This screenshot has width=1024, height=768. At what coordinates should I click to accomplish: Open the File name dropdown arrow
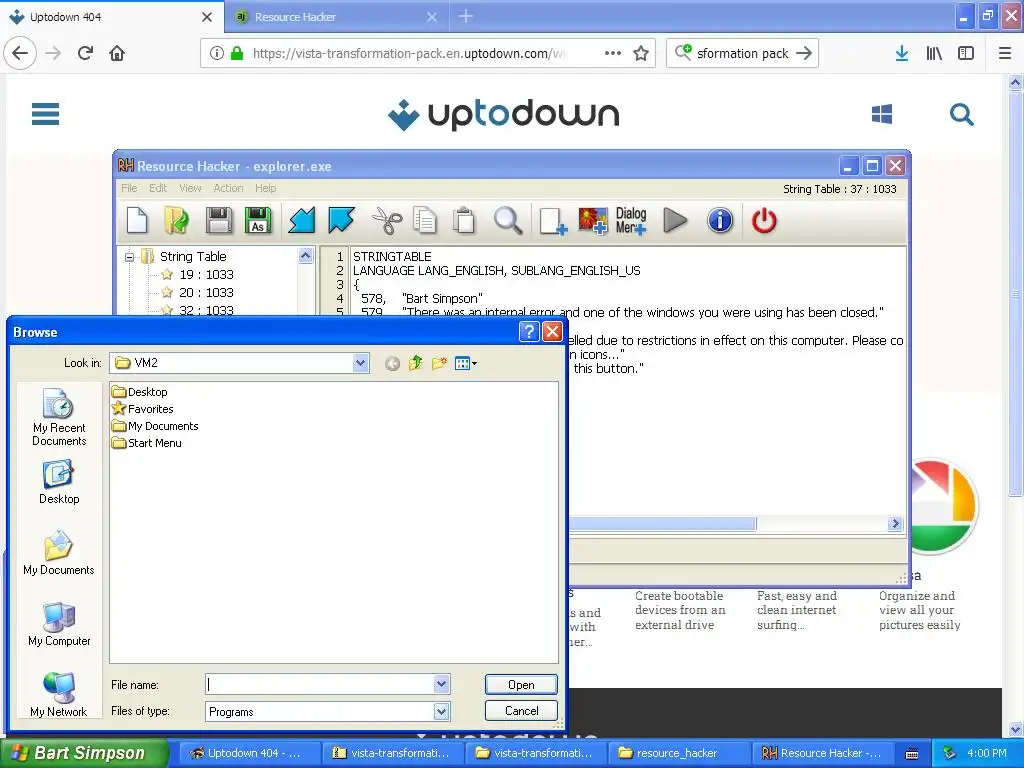[441, 684]
